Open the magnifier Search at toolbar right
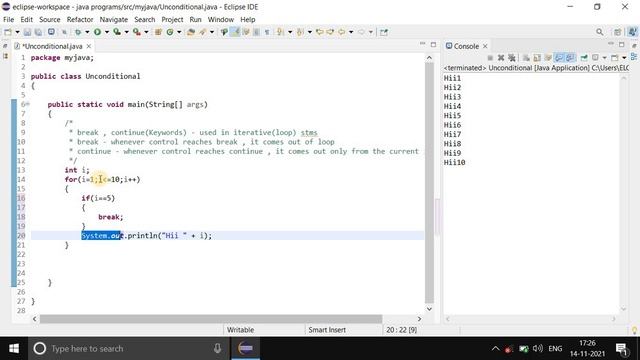The height and width of the screenshot is (360, 640). coord(599,32)
